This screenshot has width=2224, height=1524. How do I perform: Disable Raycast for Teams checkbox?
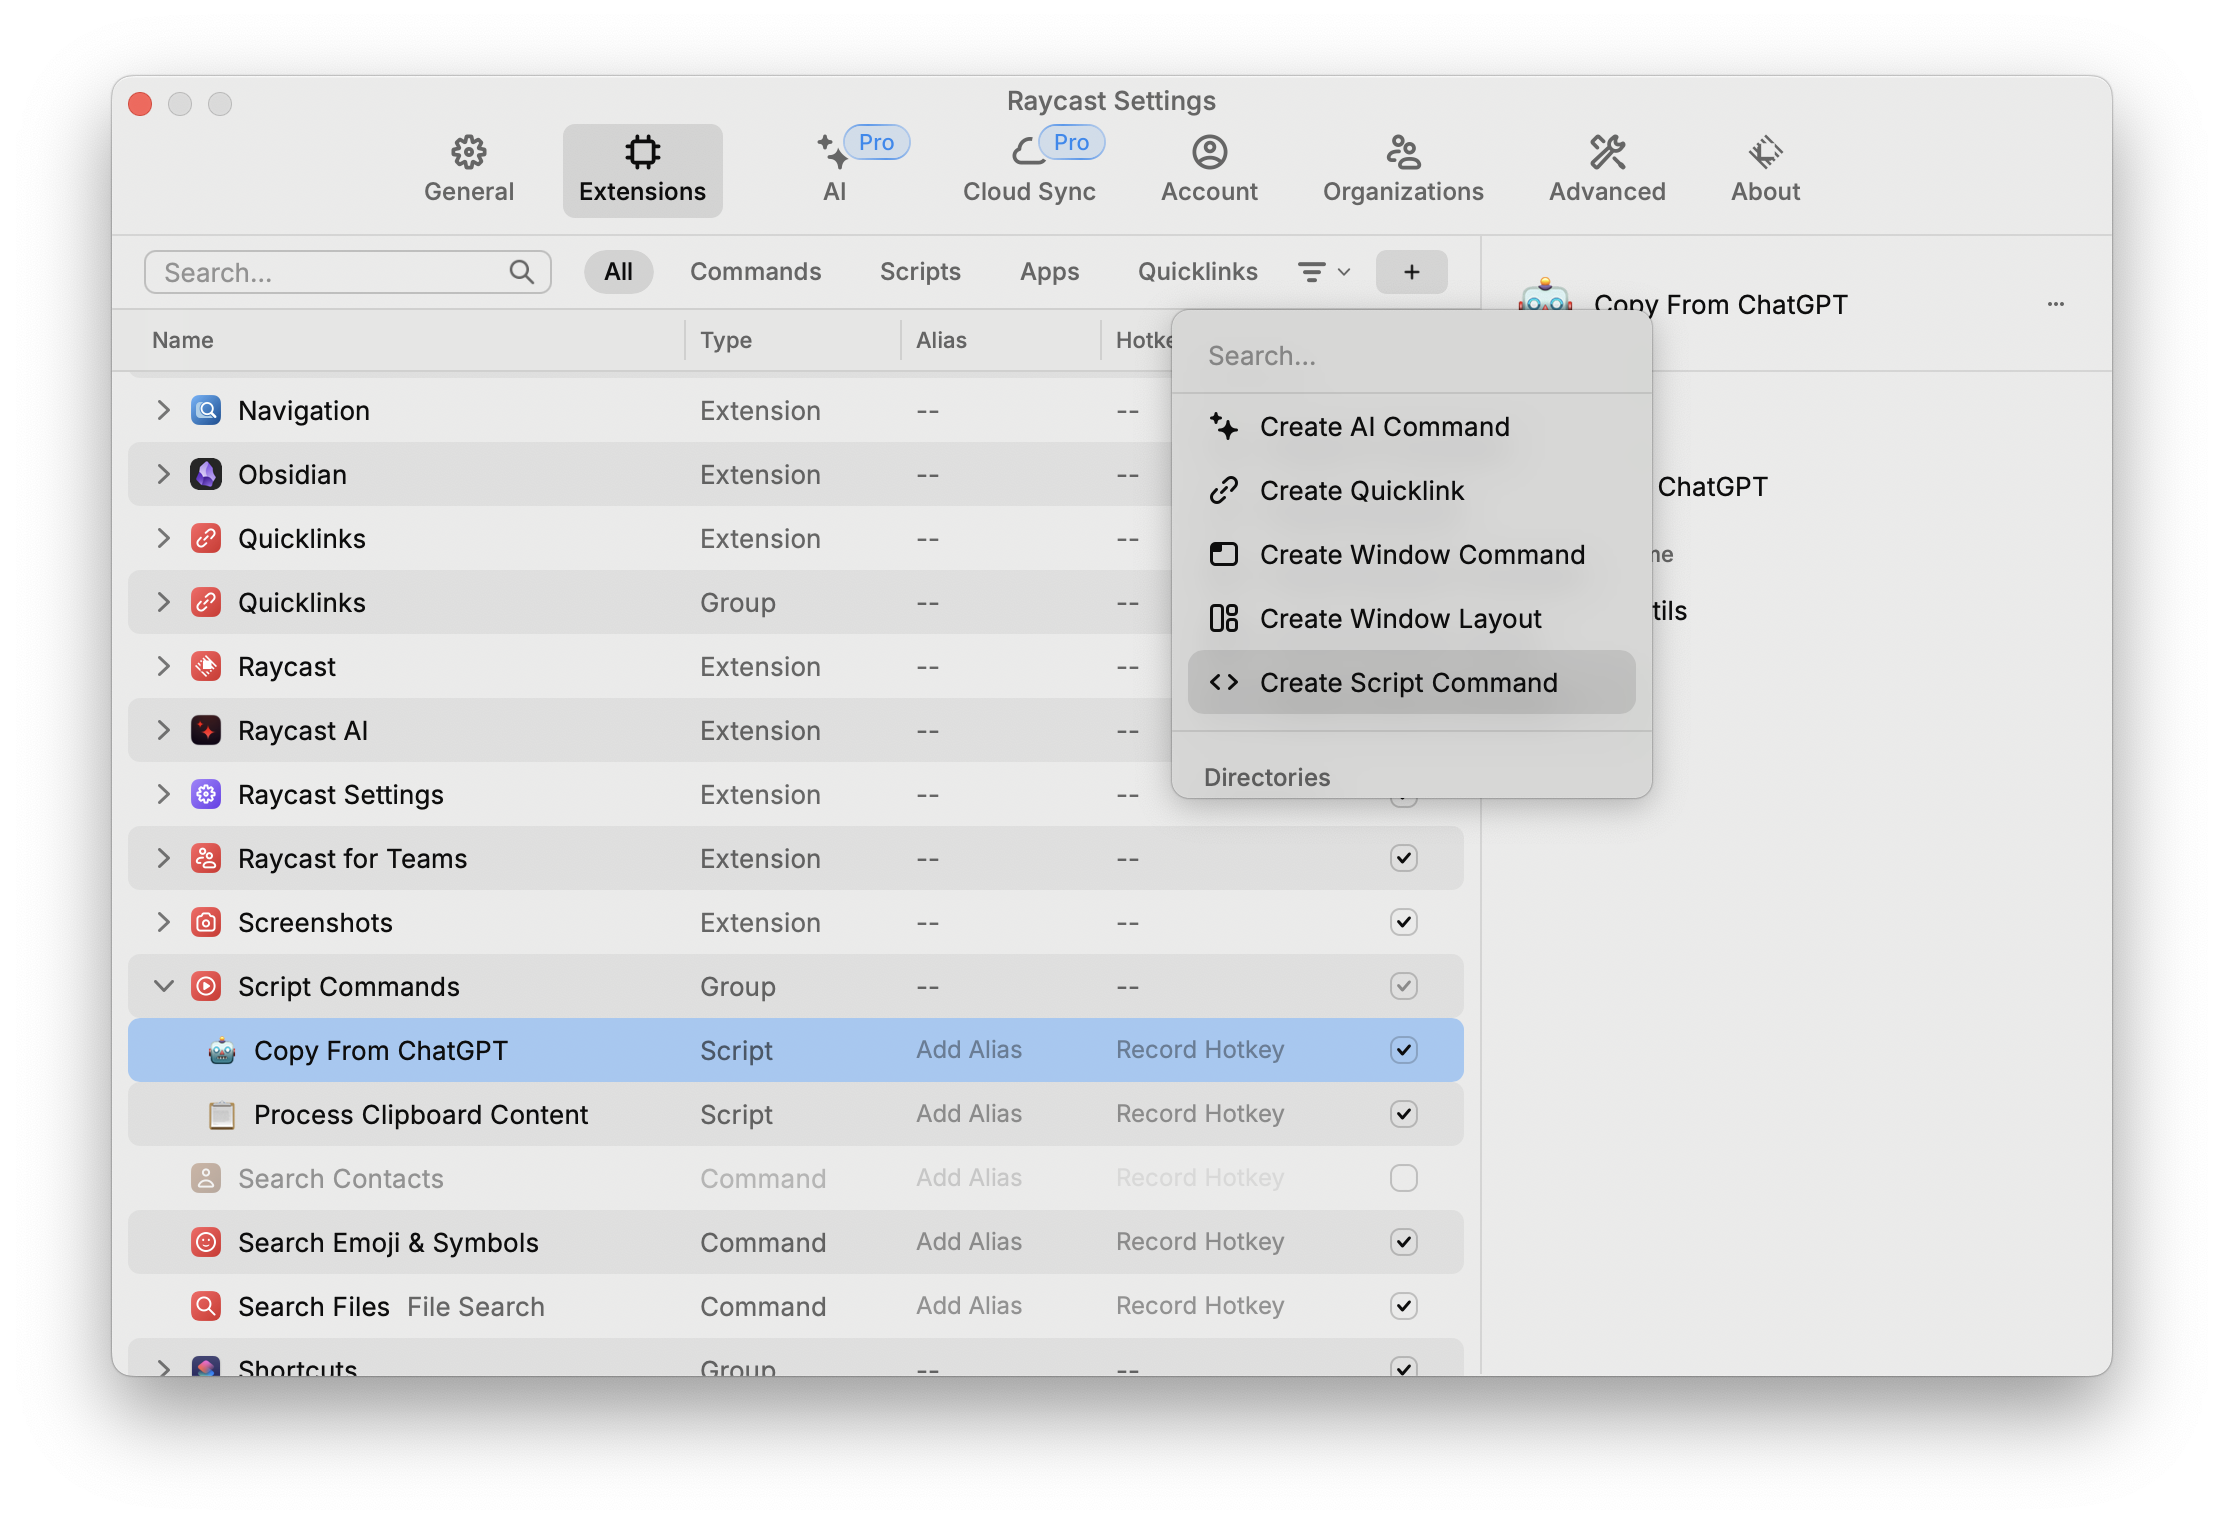pos(1404,858)
